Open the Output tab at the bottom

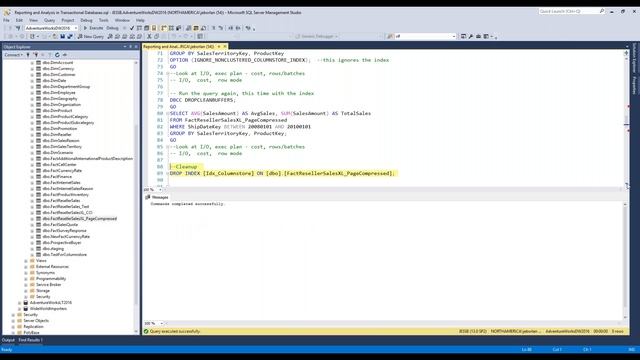point(8,340)
